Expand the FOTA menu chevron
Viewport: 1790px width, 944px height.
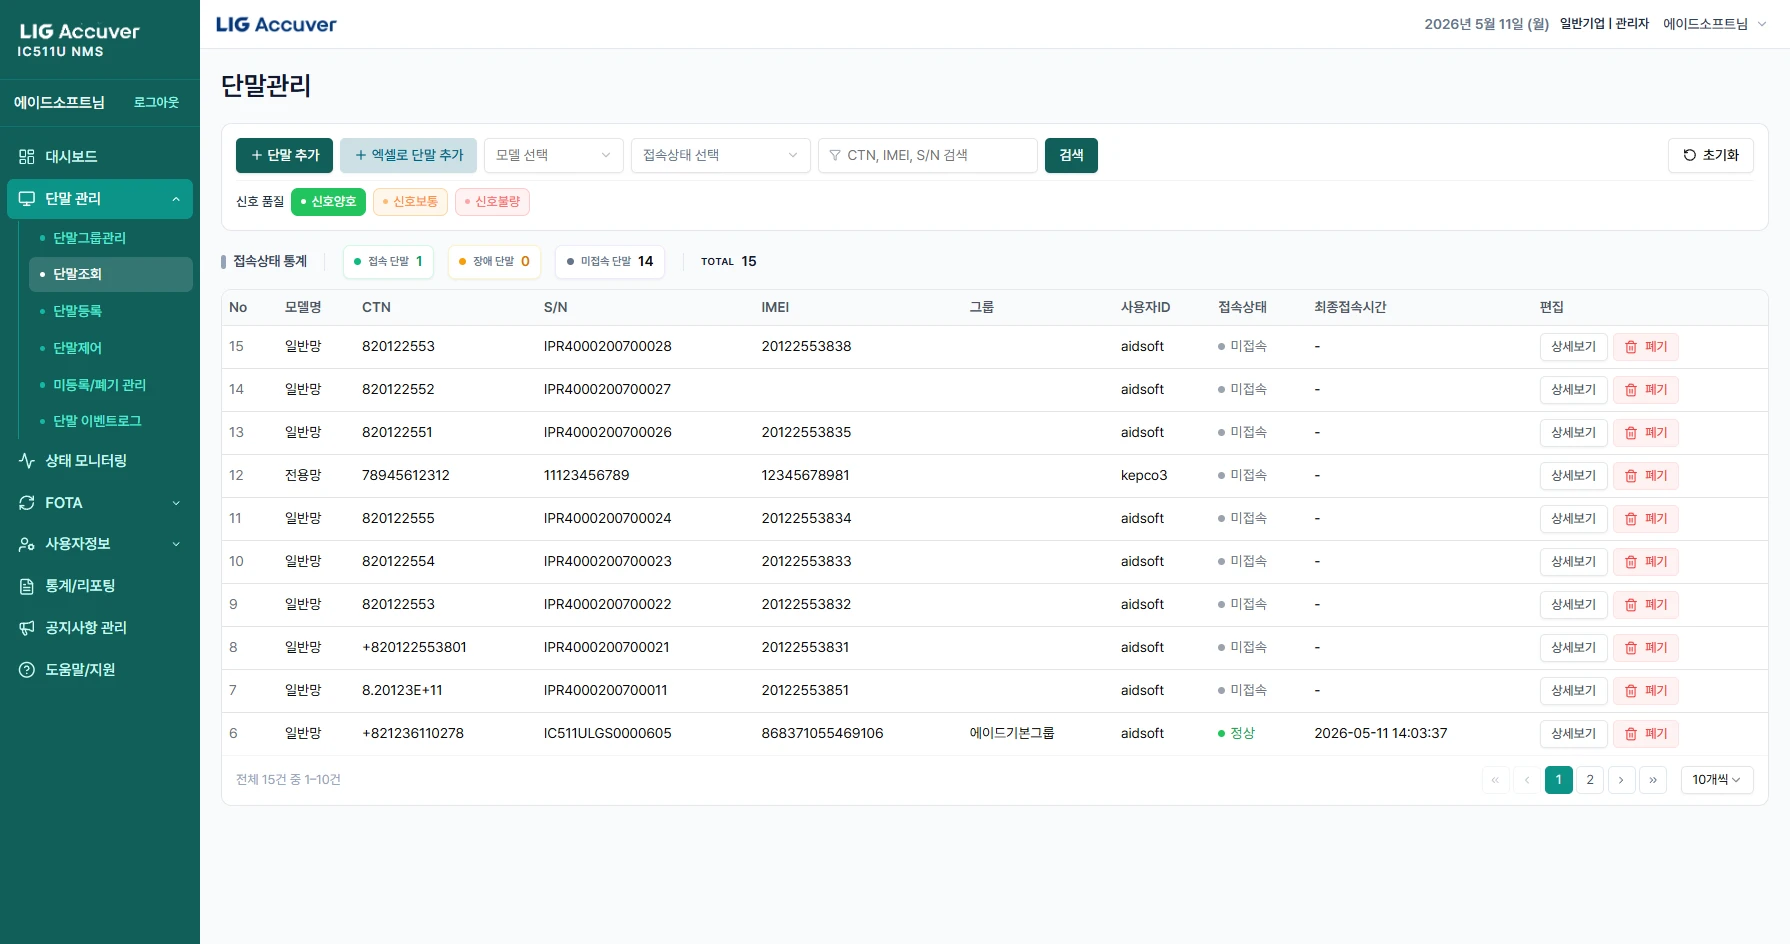click(x=176, y=503)
